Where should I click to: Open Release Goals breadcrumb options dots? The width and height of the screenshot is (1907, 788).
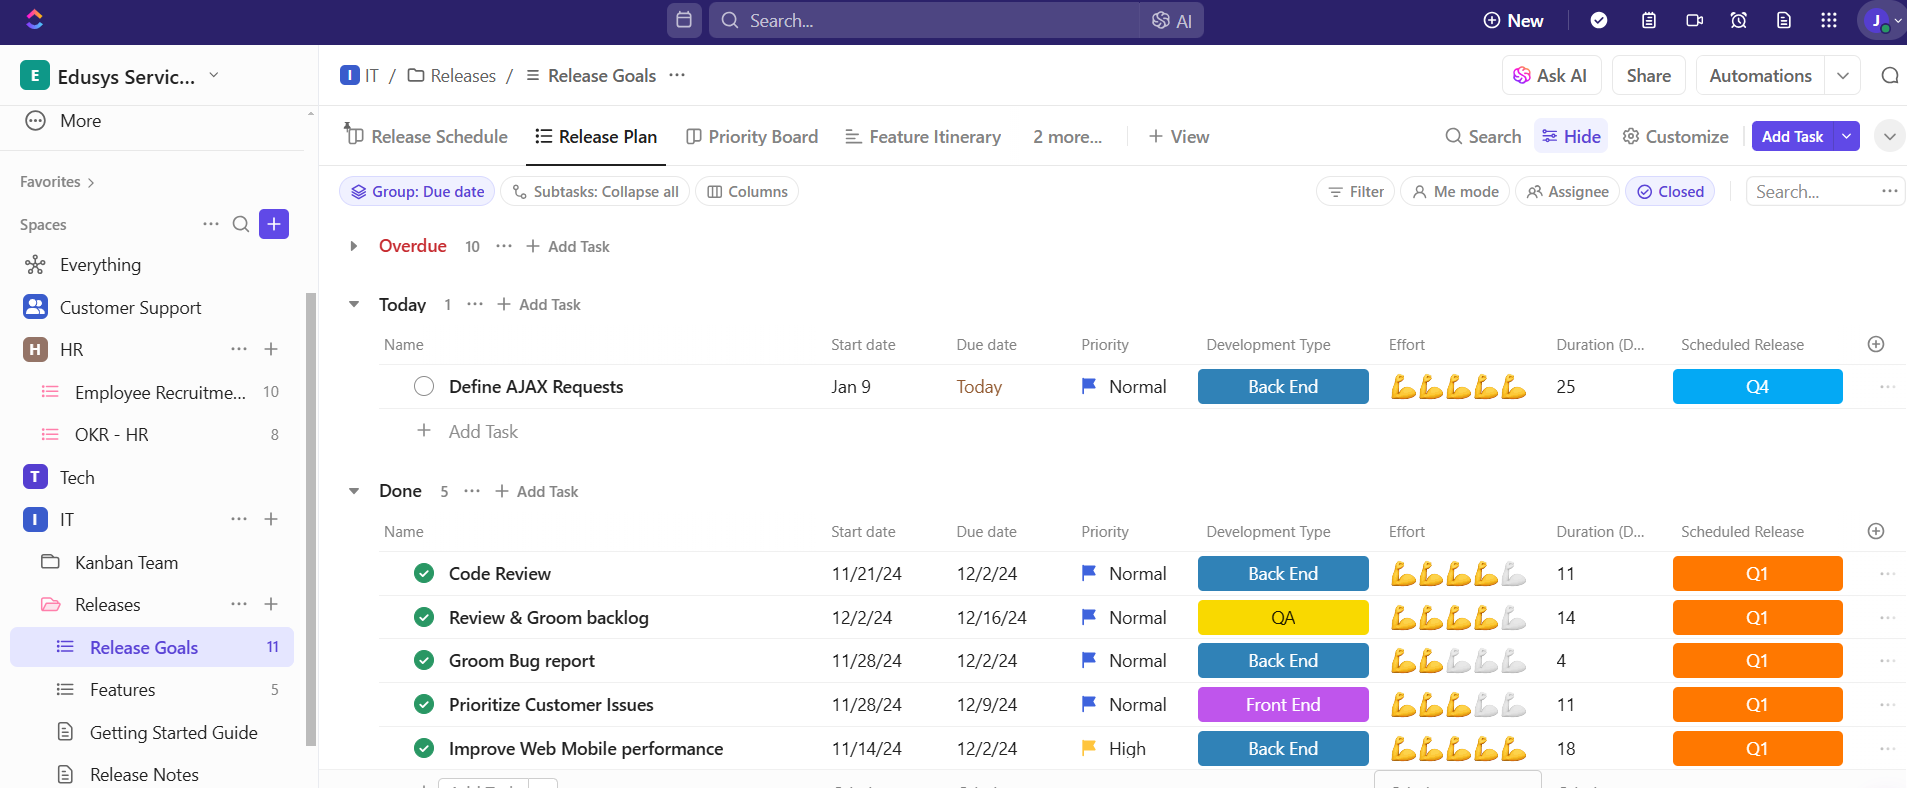coord(677,75)
